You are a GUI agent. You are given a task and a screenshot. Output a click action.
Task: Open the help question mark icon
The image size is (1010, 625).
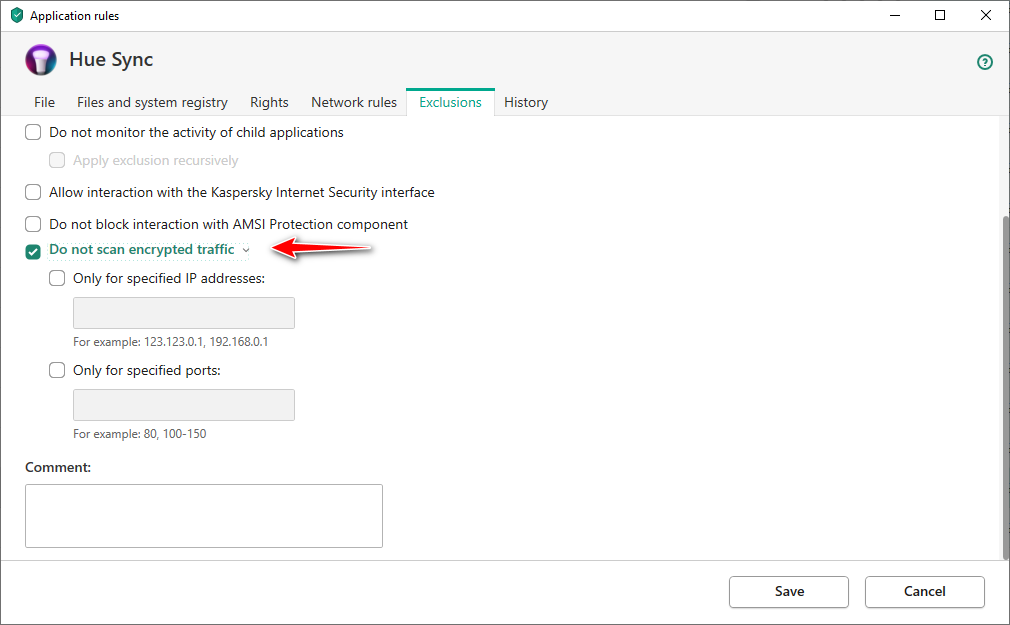(984, 62)
